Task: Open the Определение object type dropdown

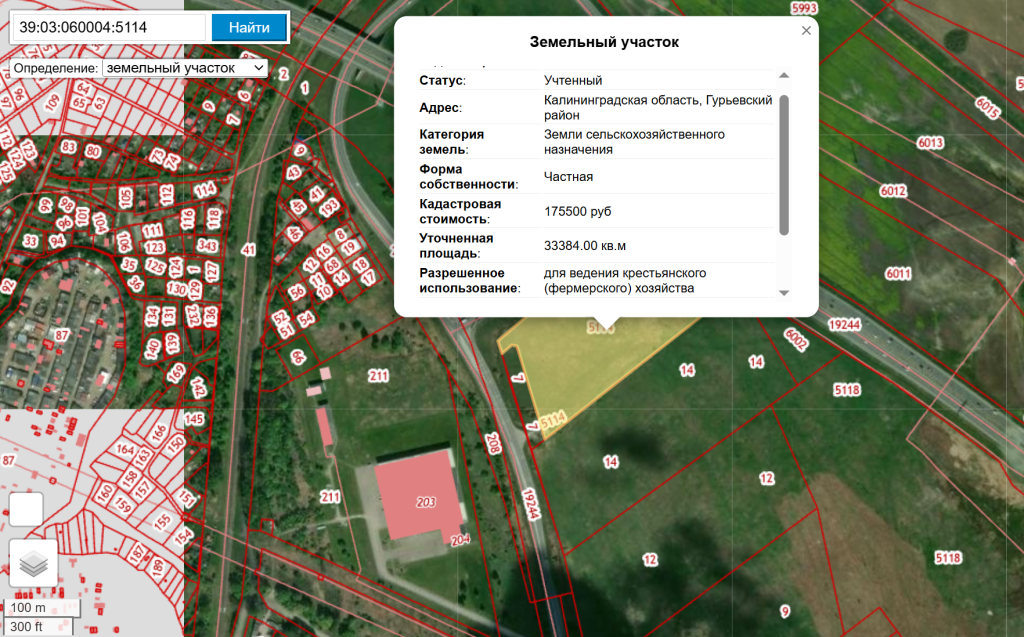Action: tap(185, 67)
